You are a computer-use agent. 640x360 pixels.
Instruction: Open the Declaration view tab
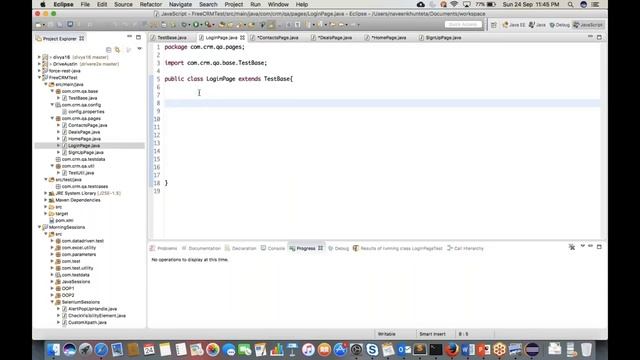coord(240,248)
